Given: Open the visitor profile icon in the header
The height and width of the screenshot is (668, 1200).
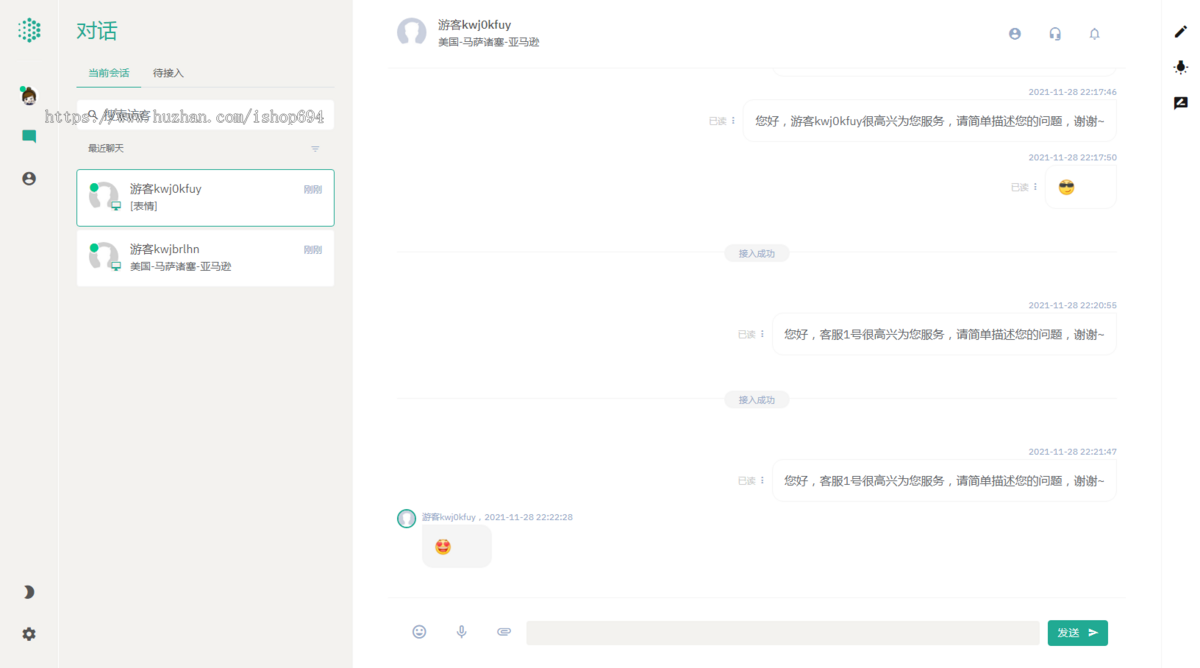Looking at the screenshot, I should coord(1014,33).
